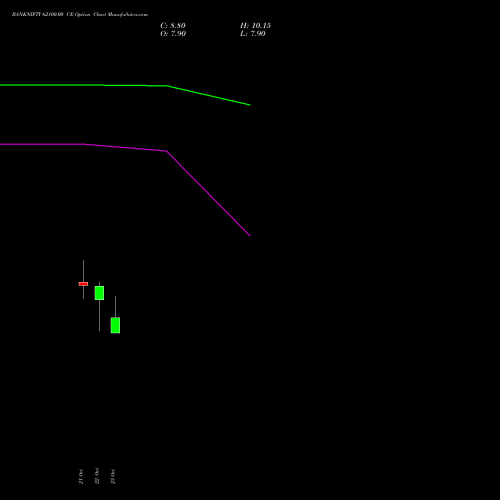The image size is (500, 500).
Task: Click the BANKNIFTY CE Option chart title
Action: pos(80,15)
